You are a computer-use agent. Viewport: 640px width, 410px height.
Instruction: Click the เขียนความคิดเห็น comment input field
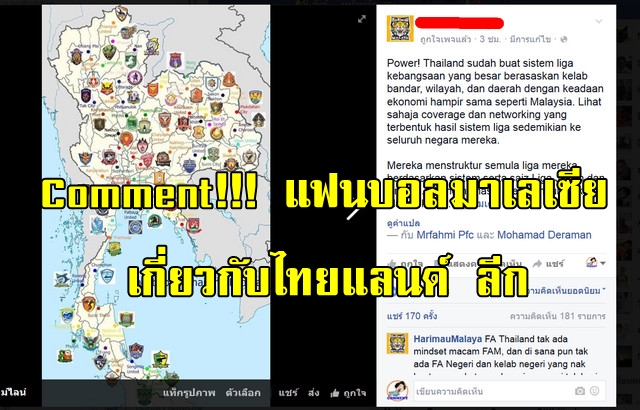pyautogui.click(x=509, y=391)
